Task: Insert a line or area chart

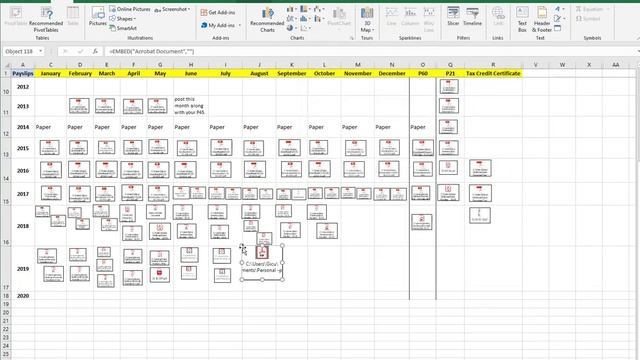Action: [291, 19]
